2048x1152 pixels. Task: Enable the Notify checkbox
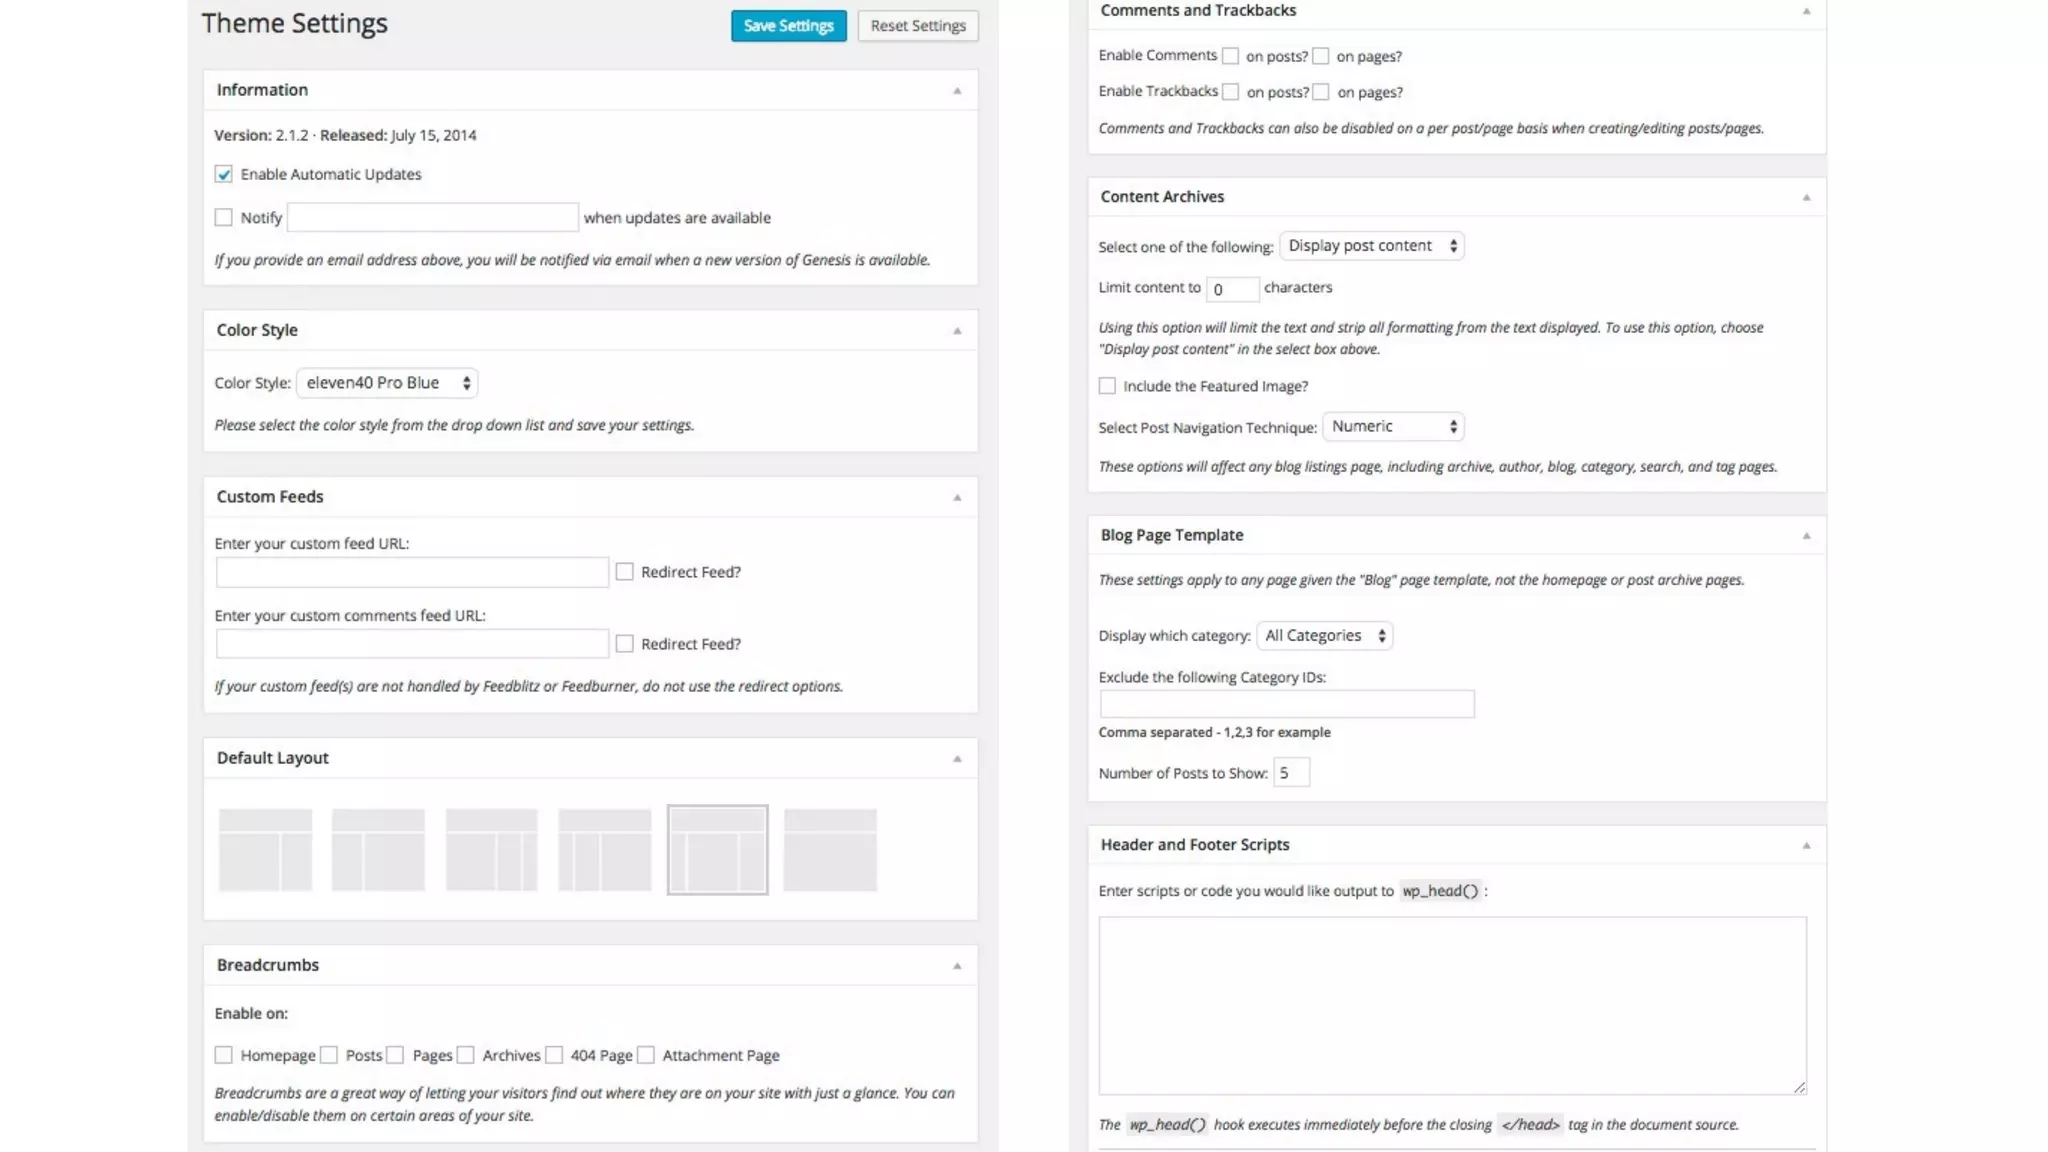tap(224, 218)
